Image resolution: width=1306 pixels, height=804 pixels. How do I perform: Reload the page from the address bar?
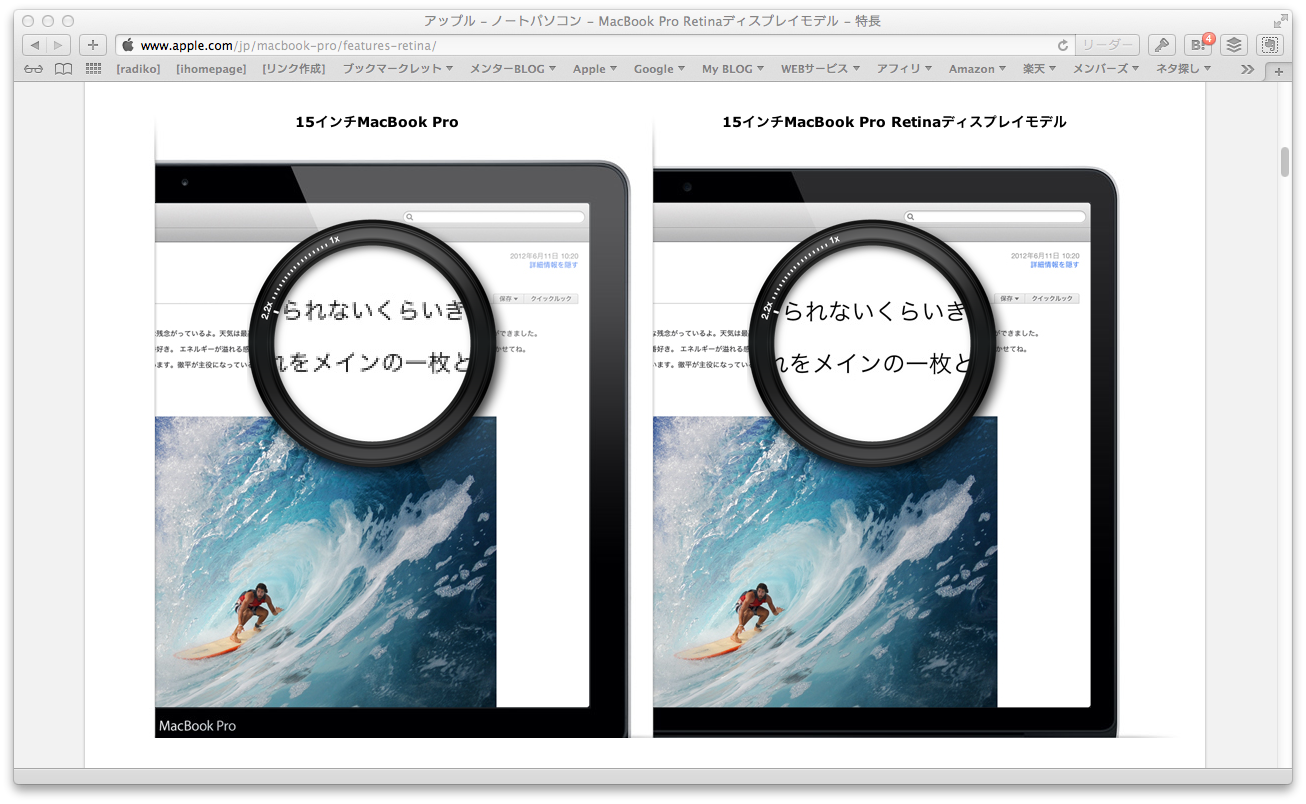pos(1063,45)
